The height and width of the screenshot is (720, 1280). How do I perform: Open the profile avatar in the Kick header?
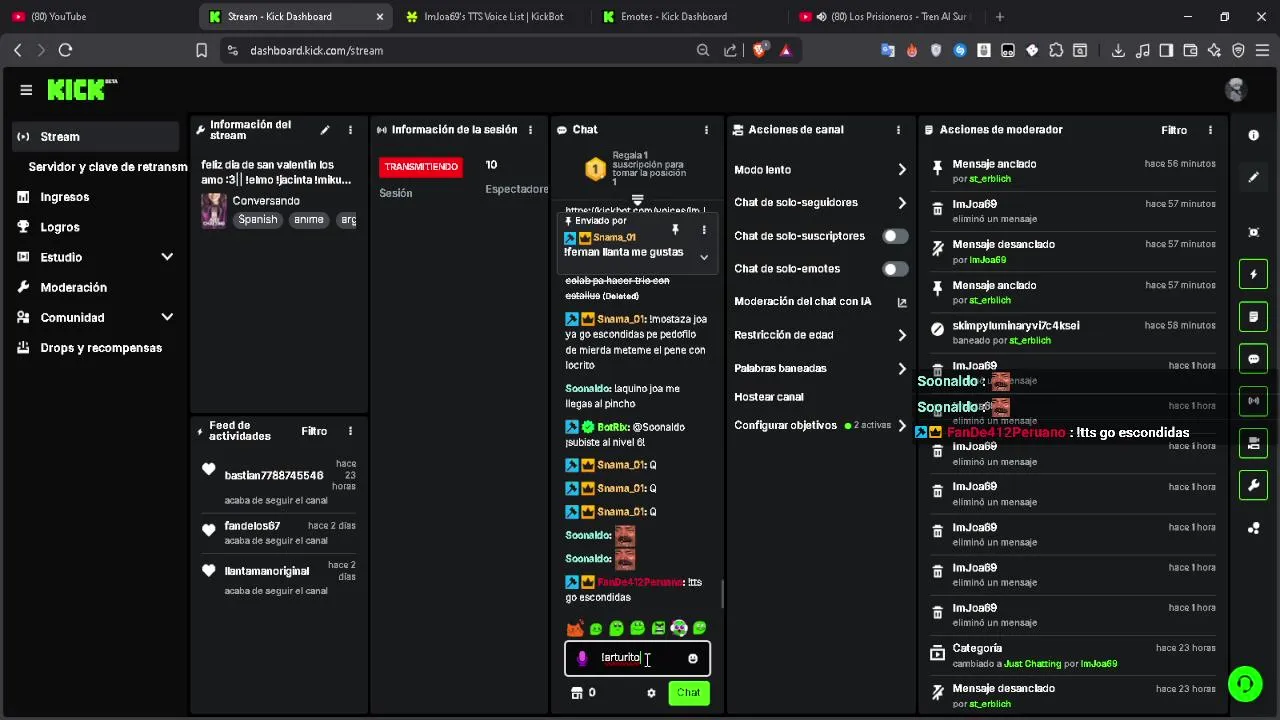click(1236, 90)
